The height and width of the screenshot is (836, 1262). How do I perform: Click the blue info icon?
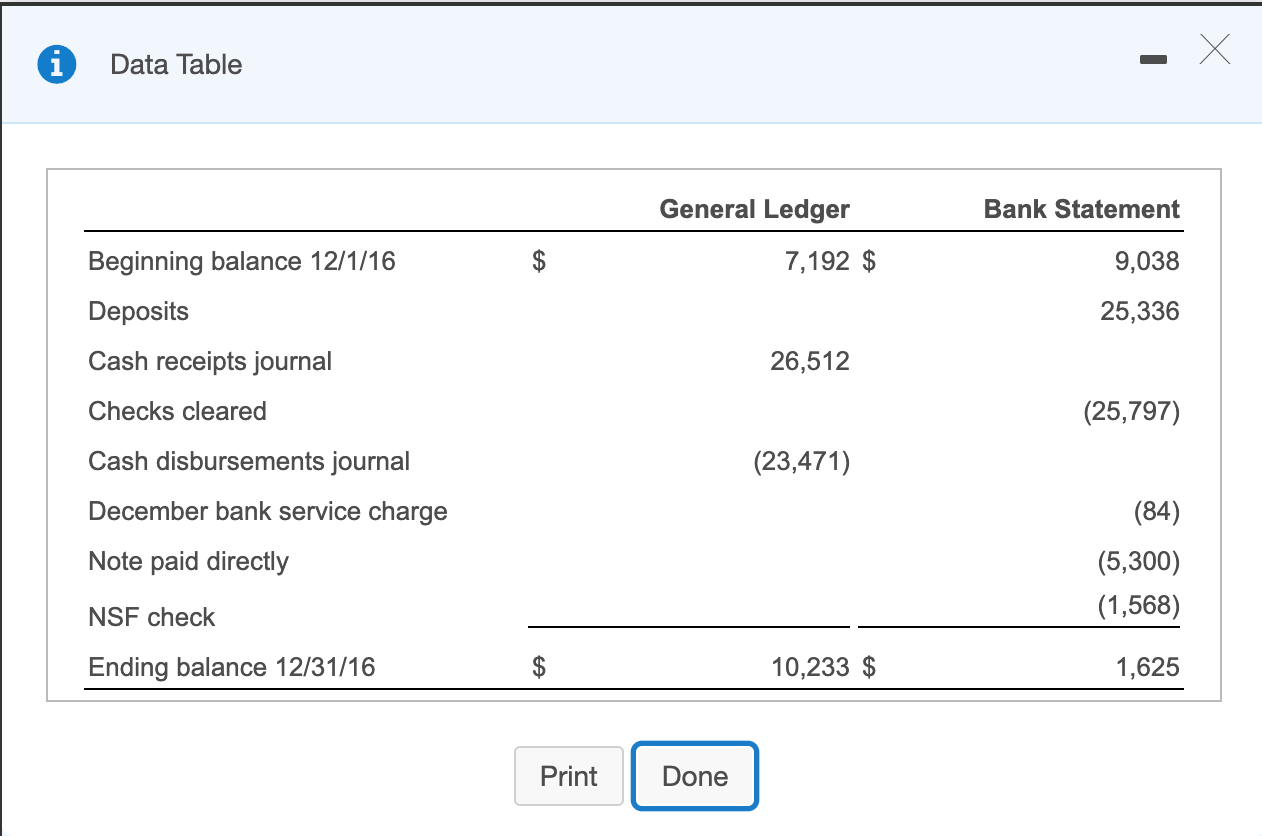pos(56,63)
